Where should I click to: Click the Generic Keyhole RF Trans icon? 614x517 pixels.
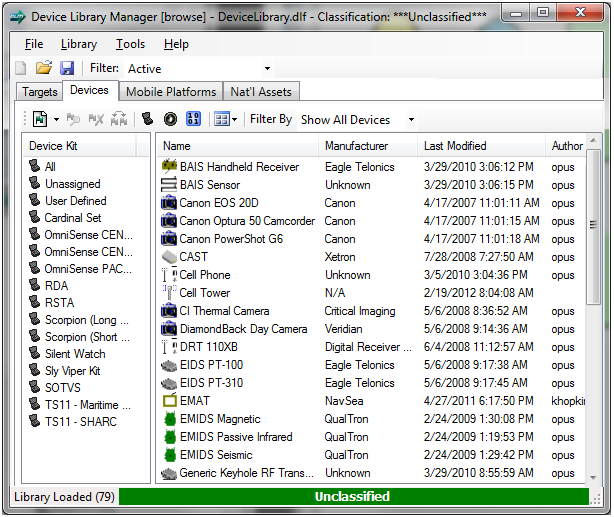(x=169, y=473)
